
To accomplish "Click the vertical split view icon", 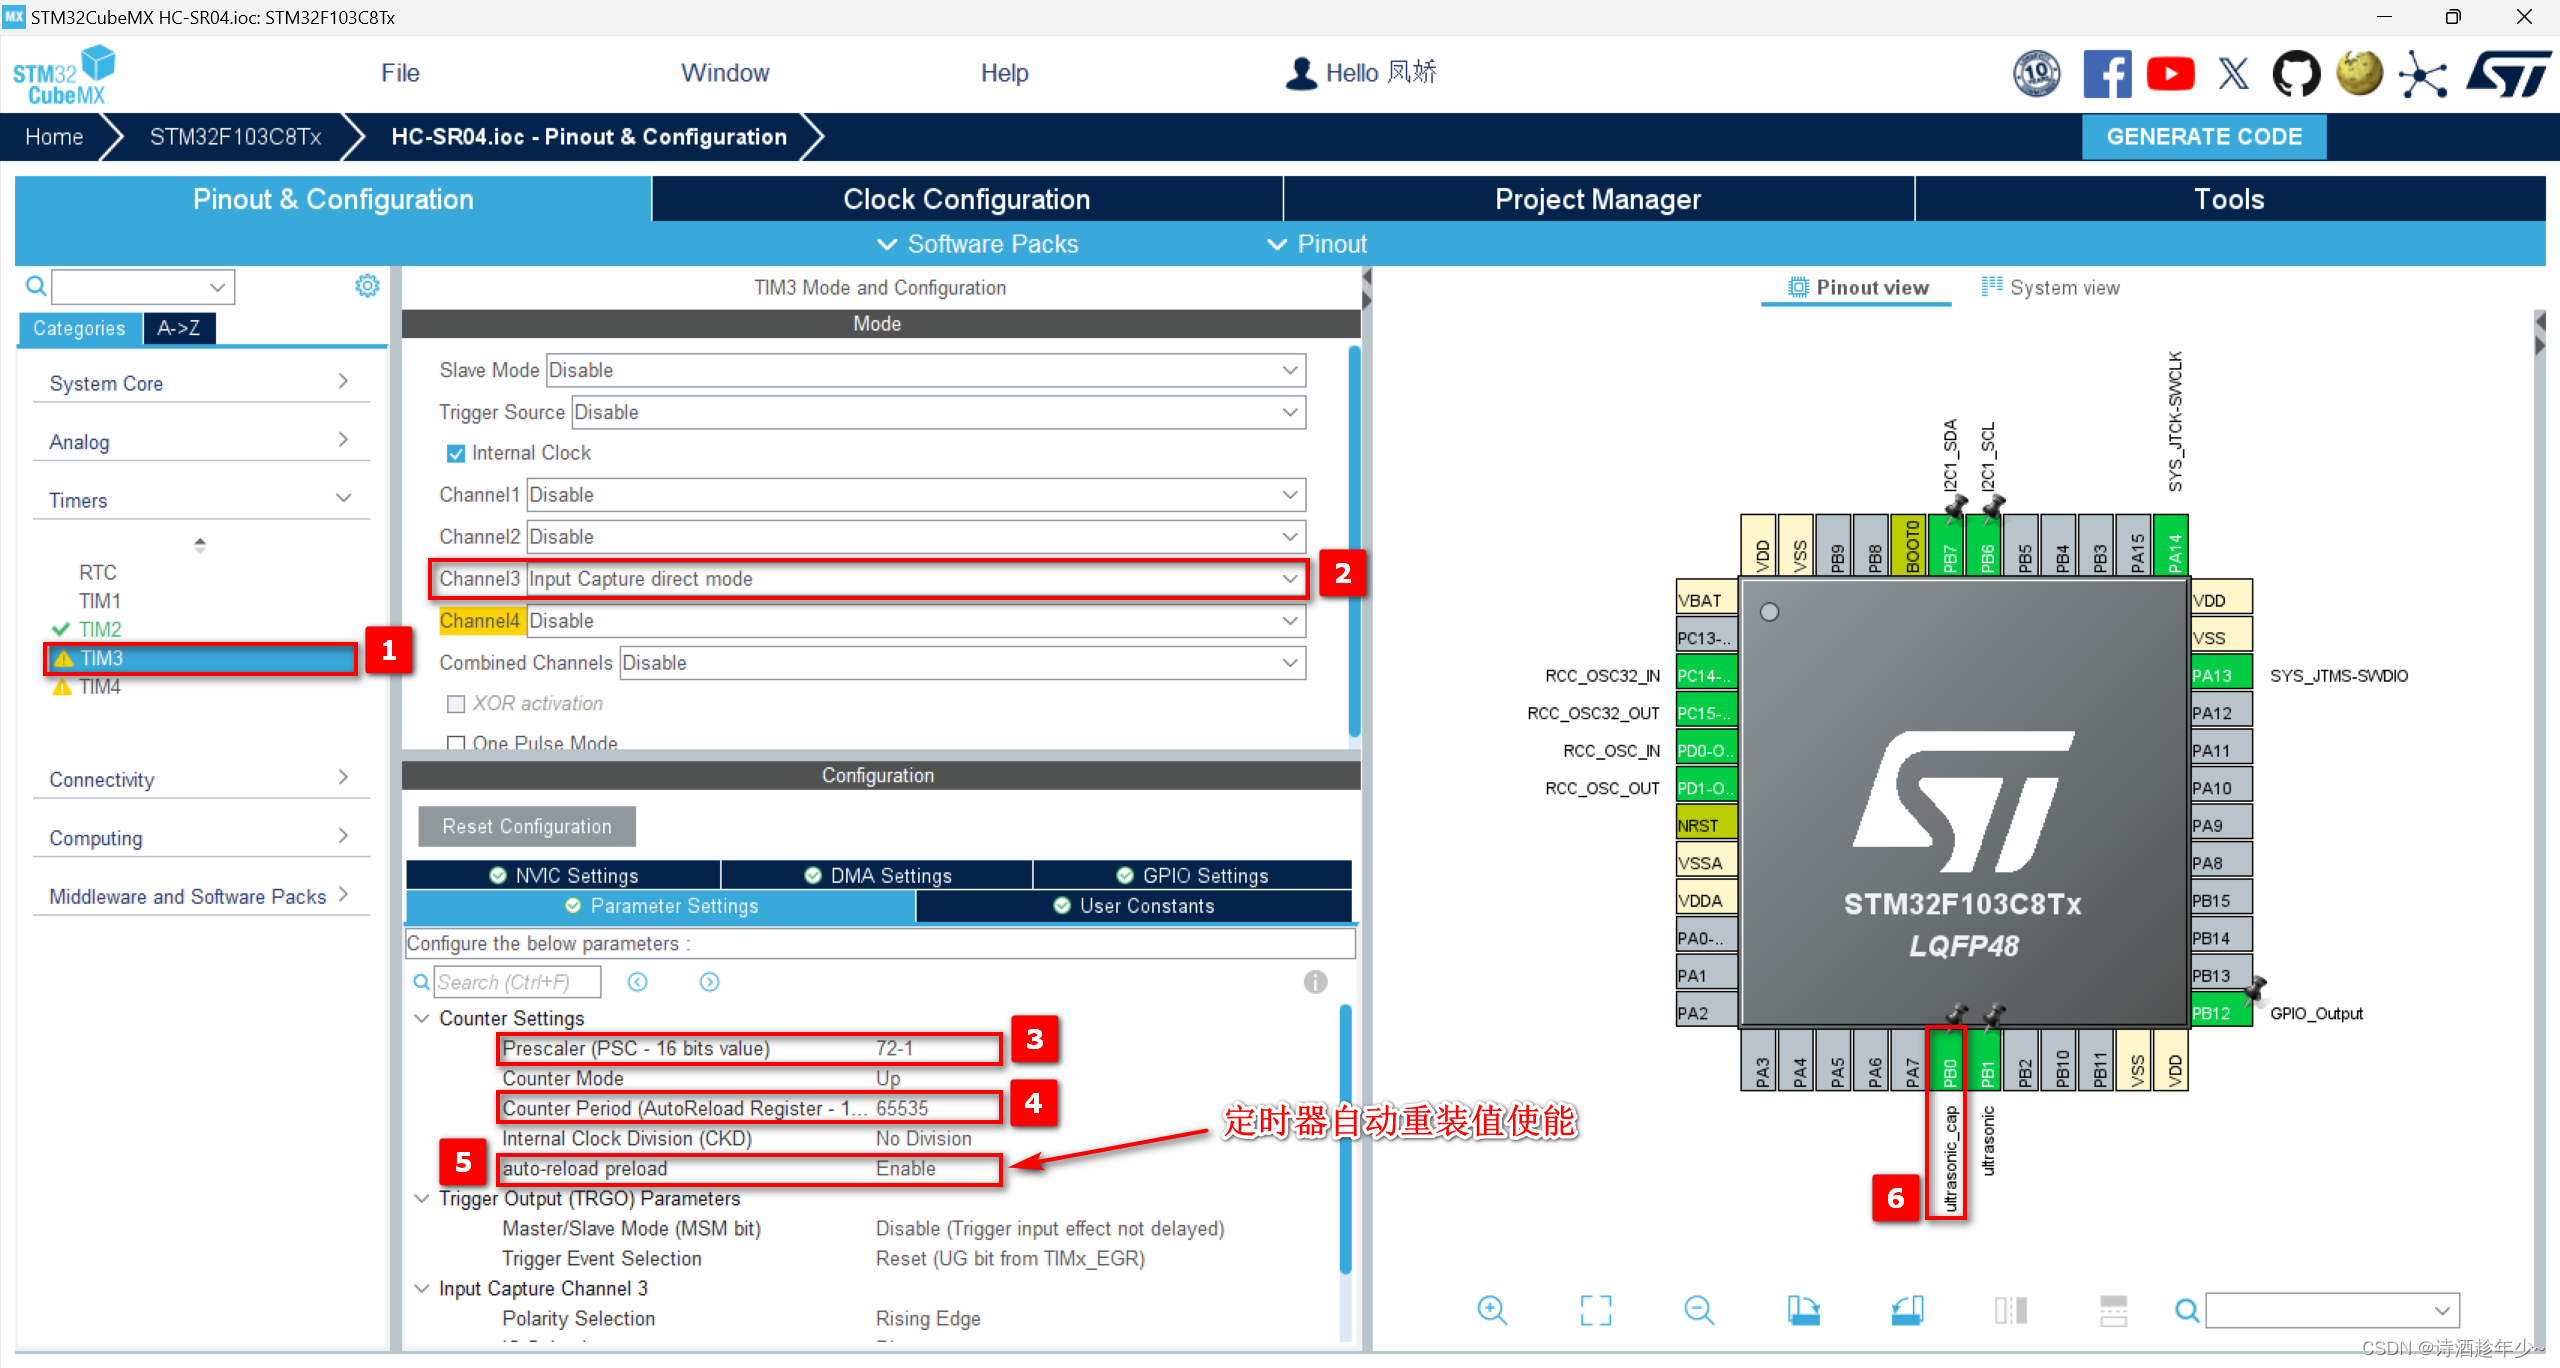I will pos(2010,1310).
